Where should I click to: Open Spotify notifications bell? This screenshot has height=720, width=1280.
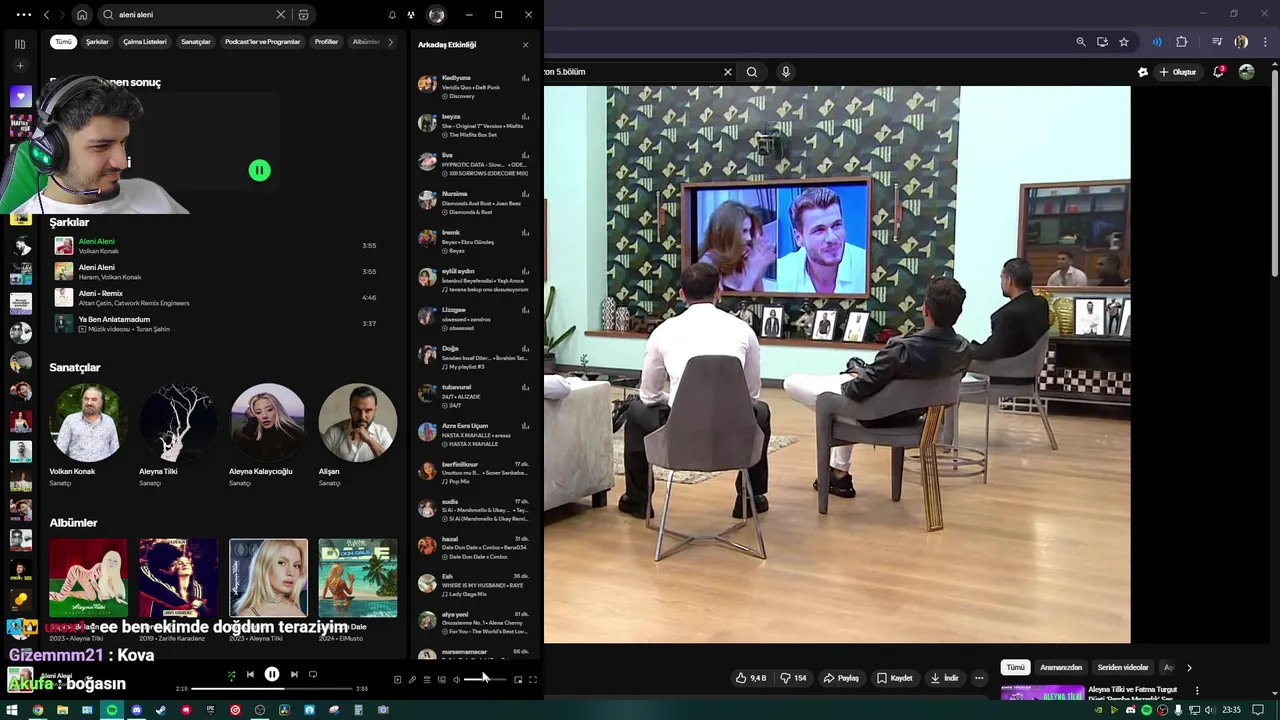coord(392,15)
